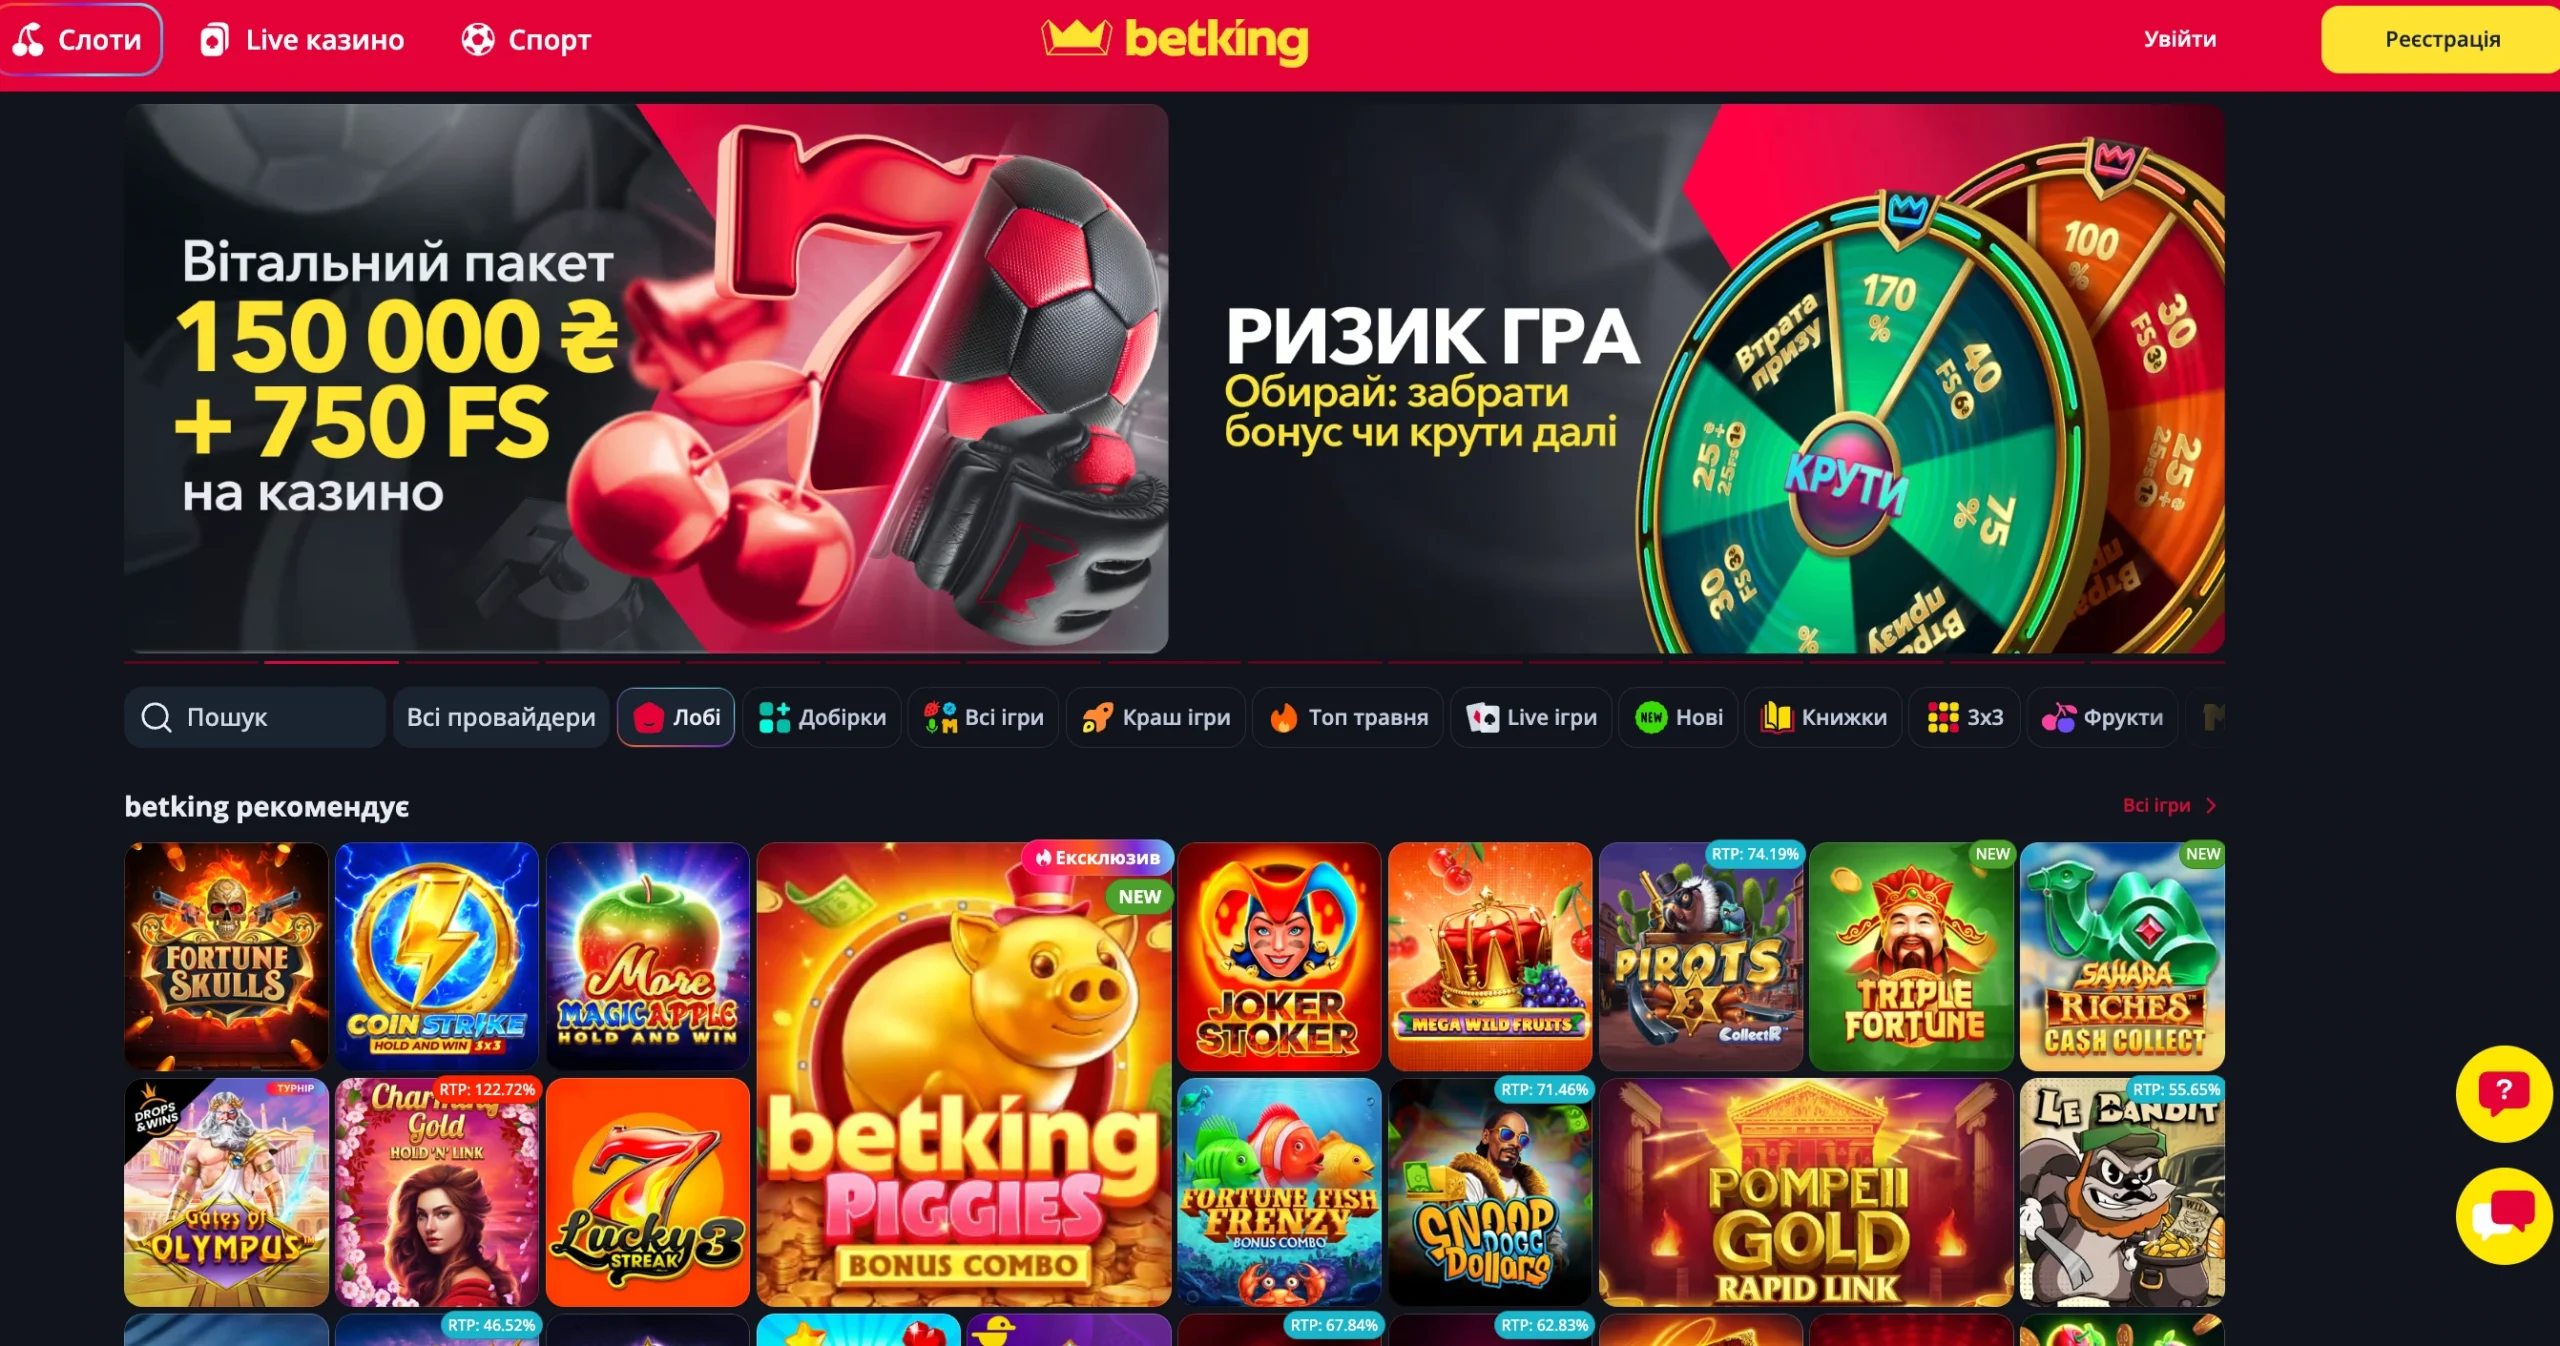The image size is (2560, 1346).
Task: Select the Фрукти cherries category
Action: click(x=2102, y=717)
